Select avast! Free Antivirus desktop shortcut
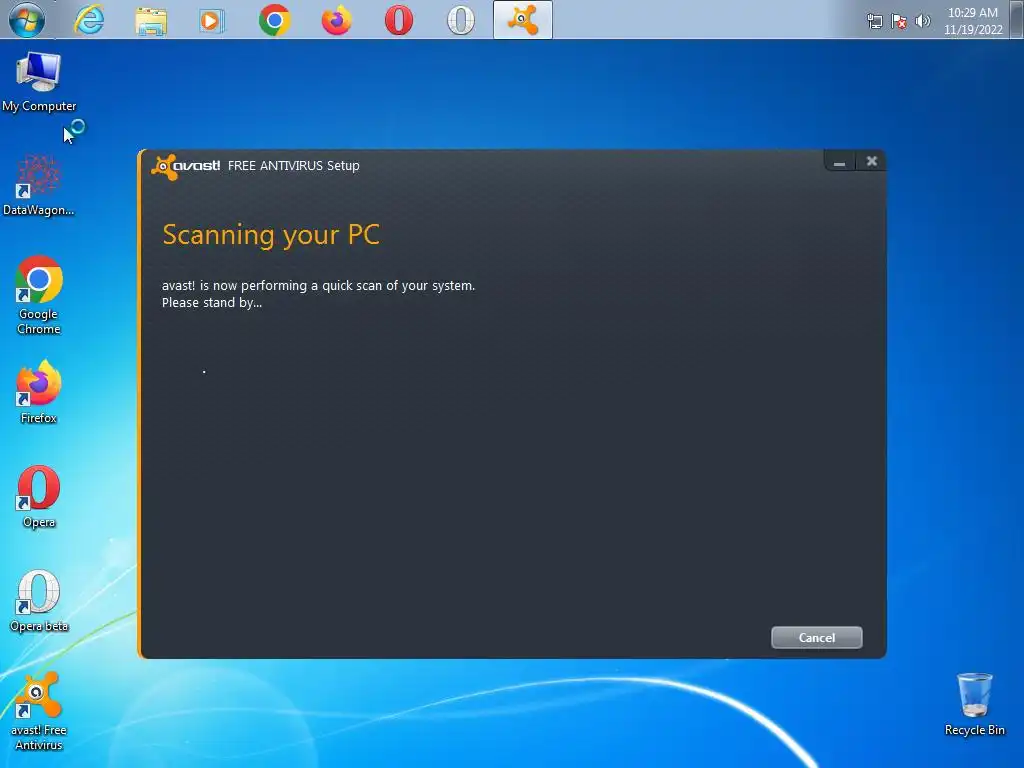Viewport: 1024px width, 768px height. [x=39, y=712]
